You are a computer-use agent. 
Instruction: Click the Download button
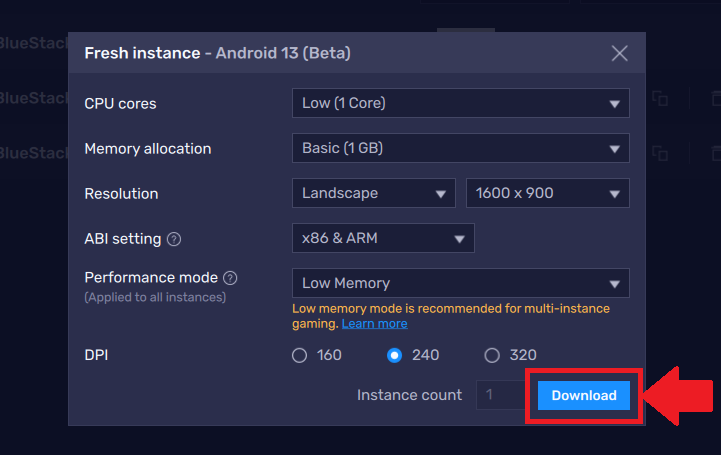click(x=584, y=395)
